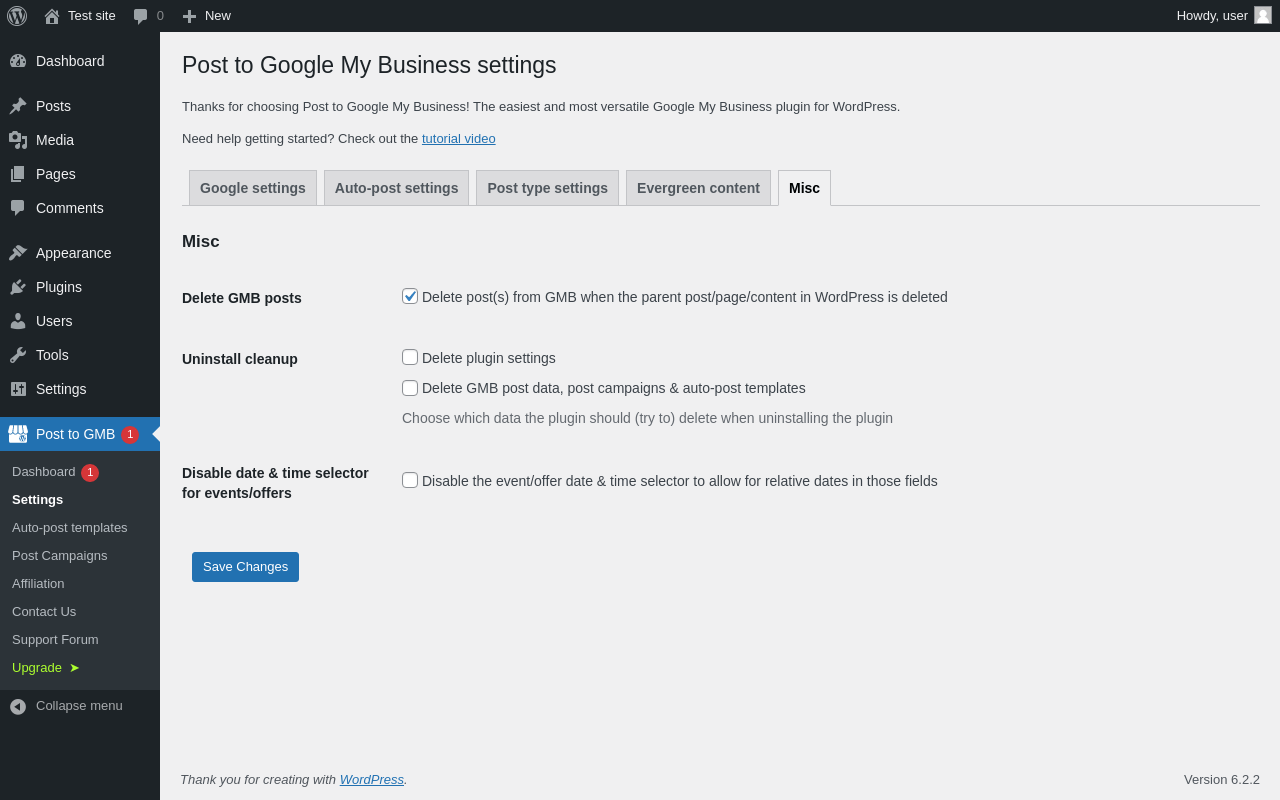The width and height of the screenshot is (1280, 800).
Task: Uncheck the Delete GMB posts checkbox
Action: (410, 296)
